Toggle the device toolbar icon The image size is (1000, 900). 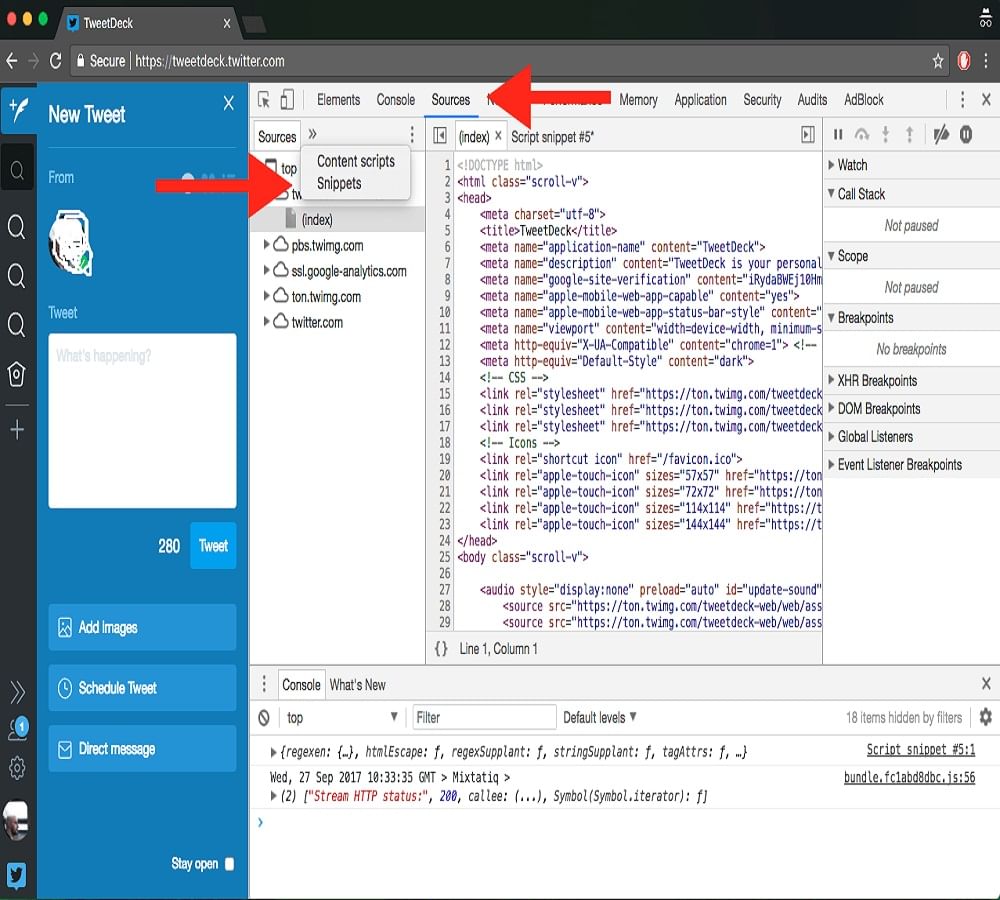287,100
